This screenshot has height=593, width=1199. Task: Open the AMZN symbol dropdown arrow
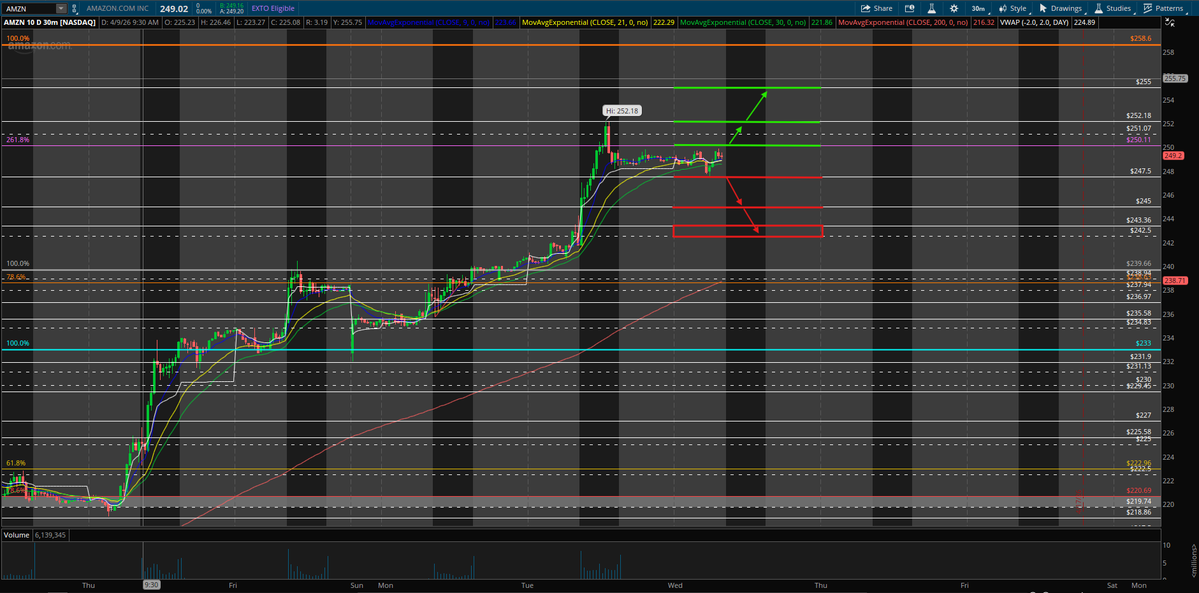click(60, 8)
